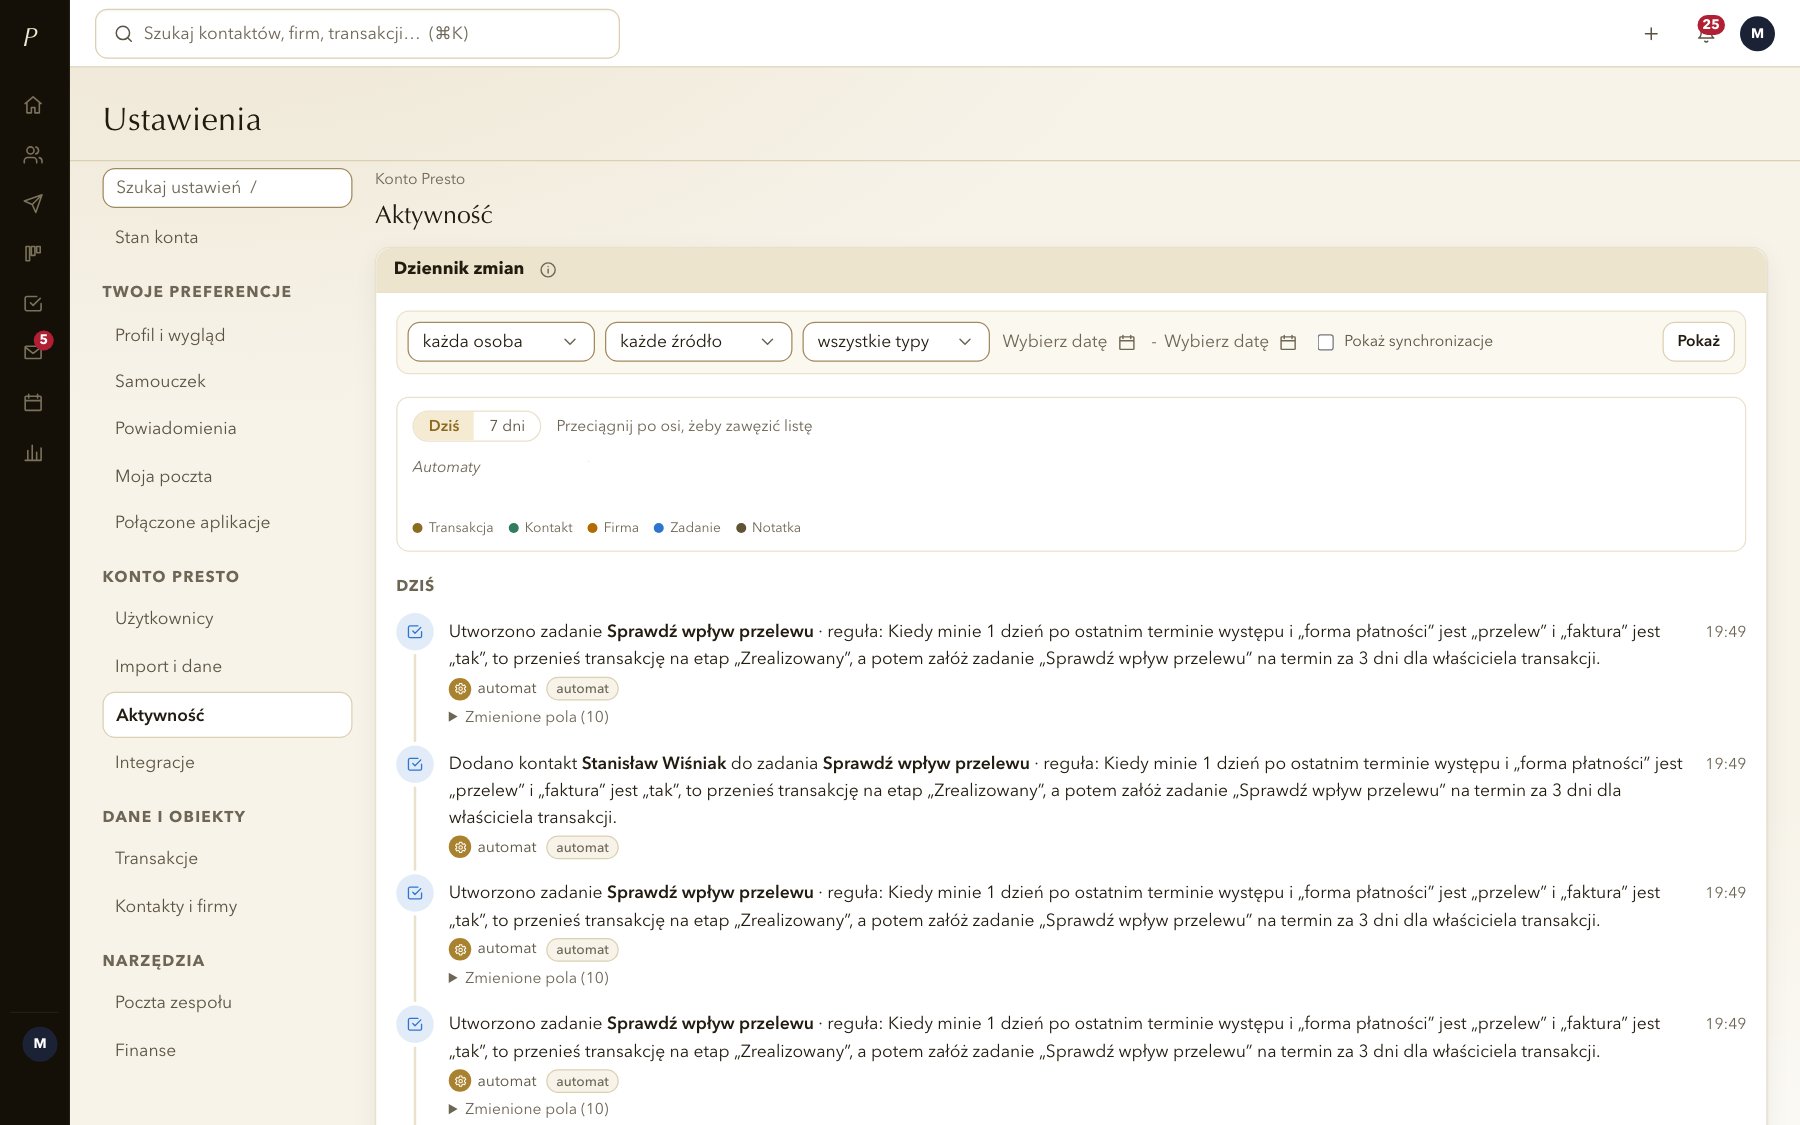Focus the global search field
Viewport: 1800px width, 1125px height.
[357, 34]
